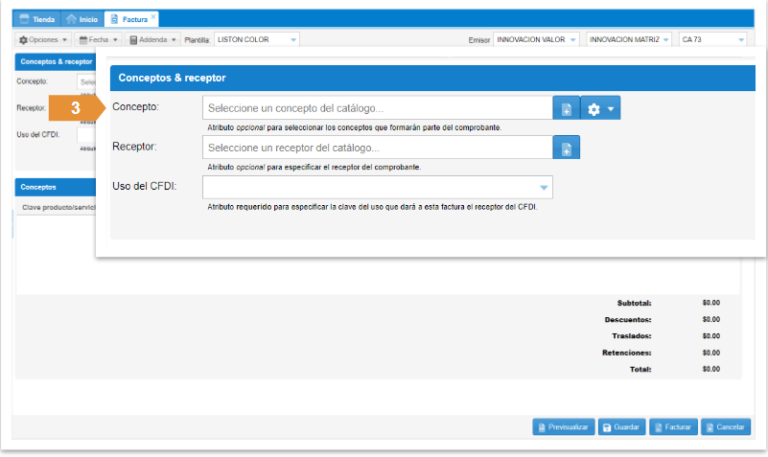This screenshot has height=457, width=768.
Task: Open the Addenda menu in toolbar
Action: (x=153, y=39)
